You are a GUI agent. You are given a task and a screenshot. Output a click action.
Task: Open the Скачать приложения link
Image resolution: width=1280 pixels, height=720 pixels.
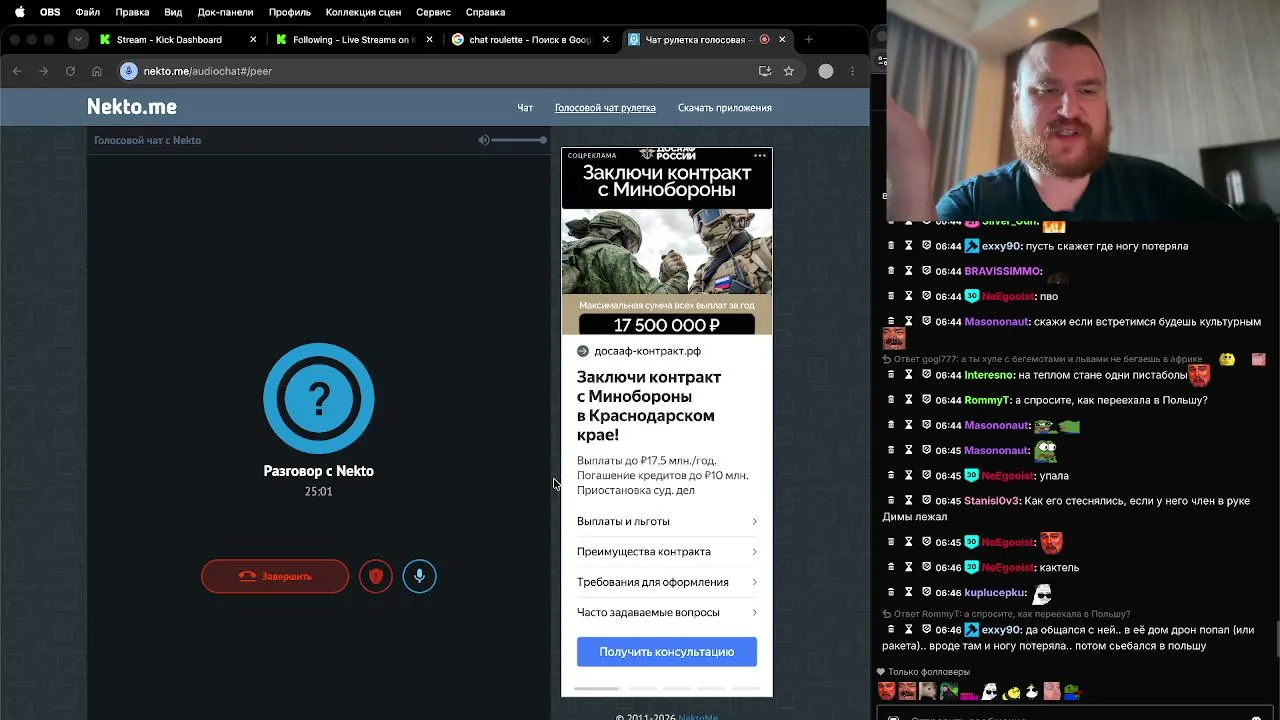click(x=725, y=108)
